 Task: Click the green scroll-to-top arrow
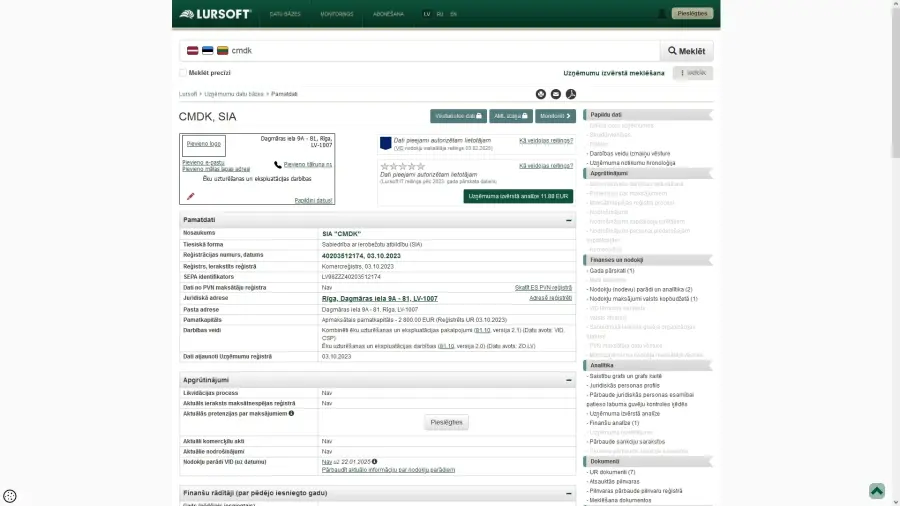click(x=876, y=491)
